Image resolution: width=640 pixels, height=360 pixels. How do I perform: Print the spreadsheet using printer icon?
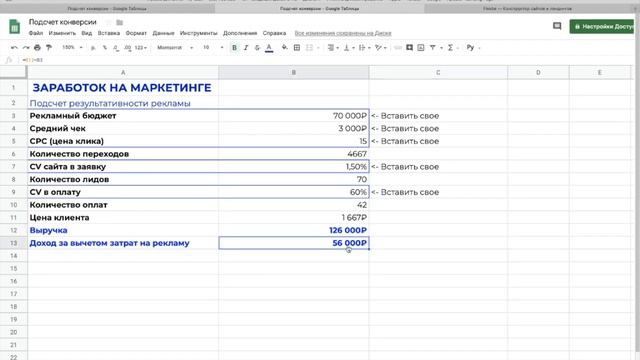pos(37,48)
